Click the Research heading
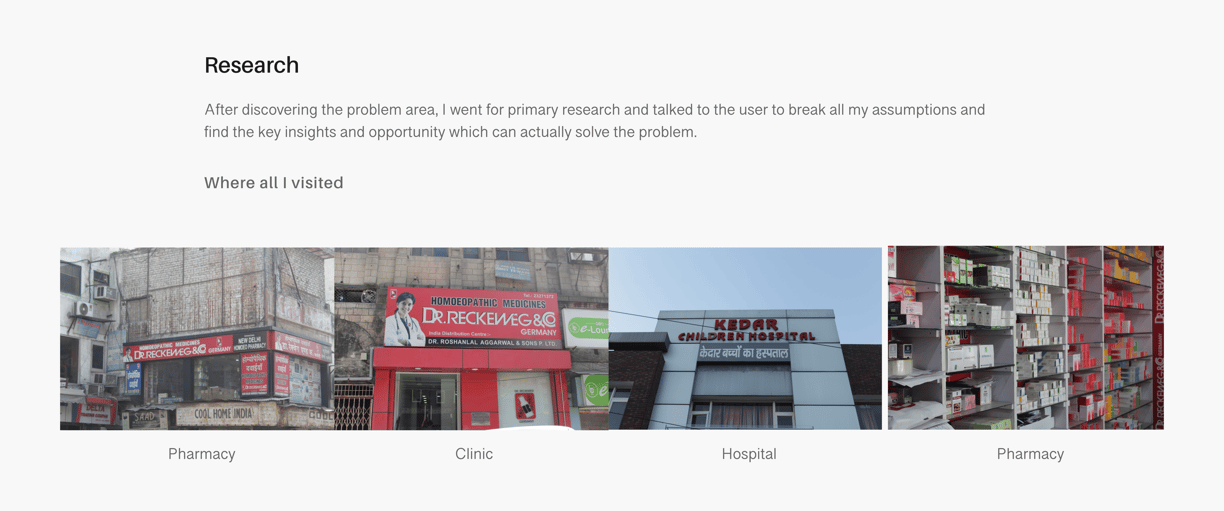The width and height of the screenshot is (1224, 511). tap(251, 65)
